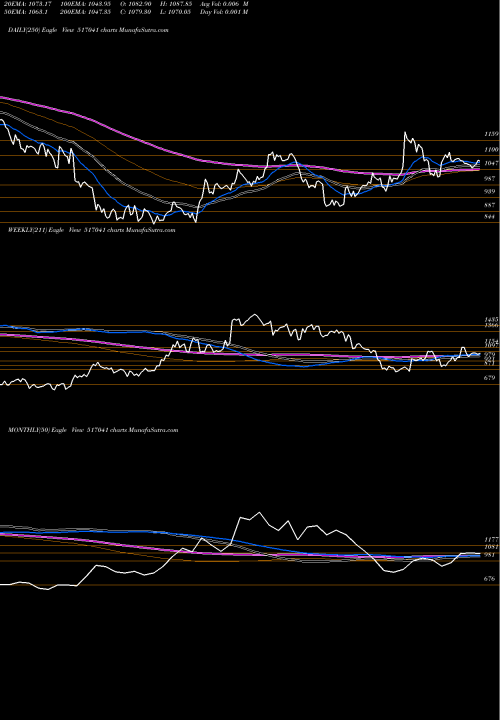Click the MONTHLY(50) Eagle View chart title
The width and height of the screenshot is (500, 720).
pyautogui.click(x=93, y=430)
